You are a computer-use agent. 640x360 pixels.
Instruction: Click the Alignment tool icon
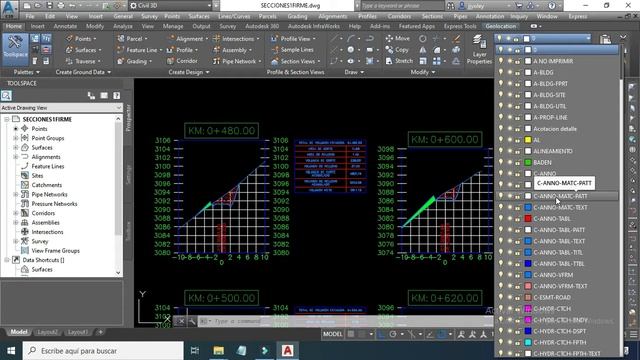coord(171,38)
